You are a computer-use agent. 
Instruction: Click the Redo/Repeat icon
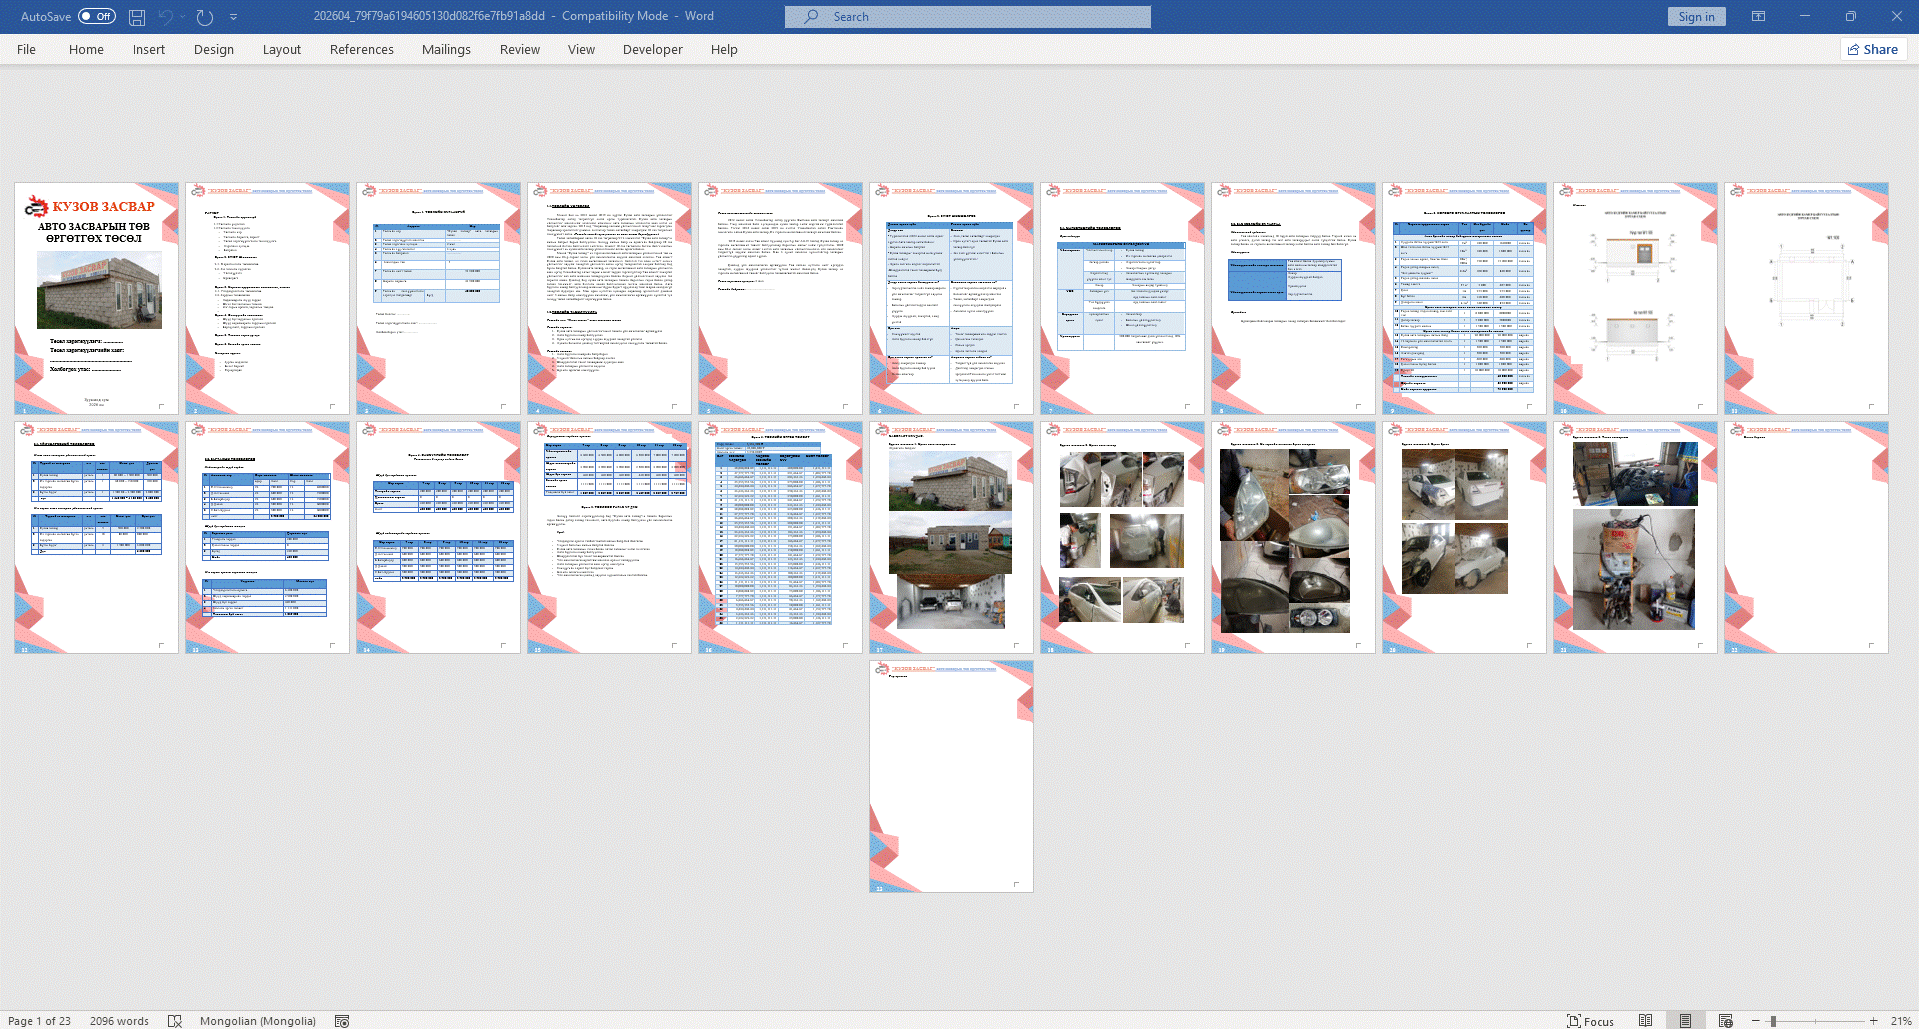coord(205,17)
